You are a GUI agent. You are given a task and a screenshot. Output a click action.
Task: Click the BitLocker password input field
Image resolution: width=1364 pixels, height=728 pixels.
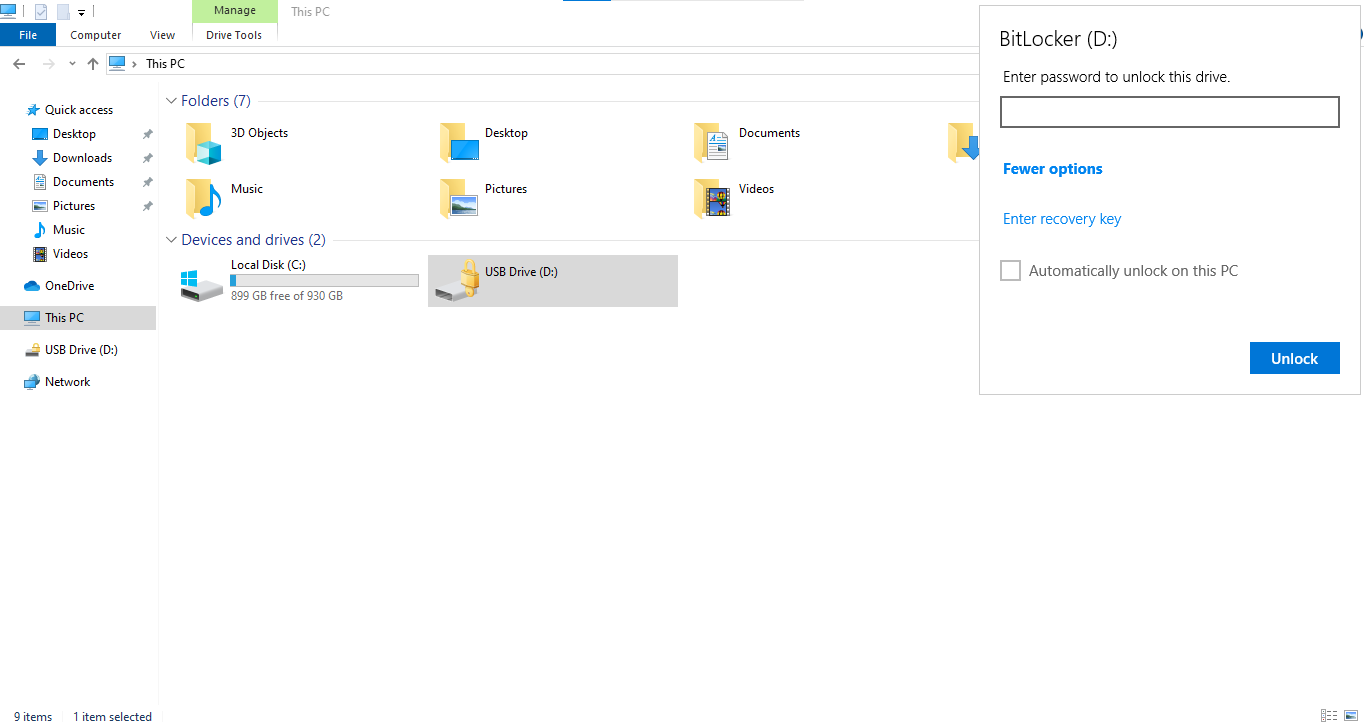1170,112
